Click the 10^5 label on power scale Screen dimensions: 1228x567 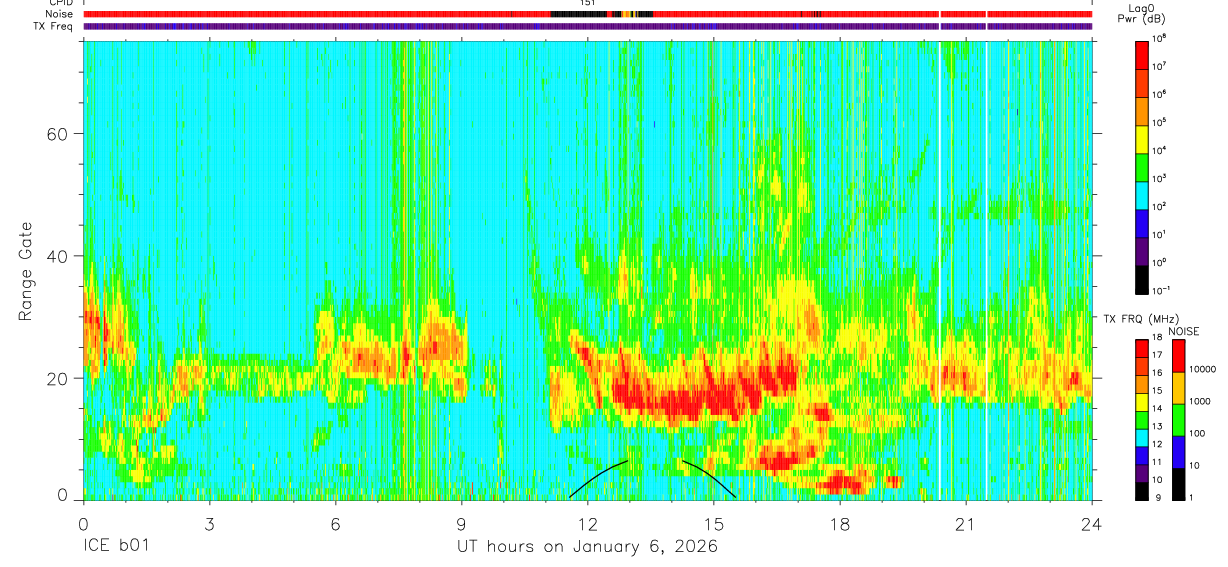1159,122
